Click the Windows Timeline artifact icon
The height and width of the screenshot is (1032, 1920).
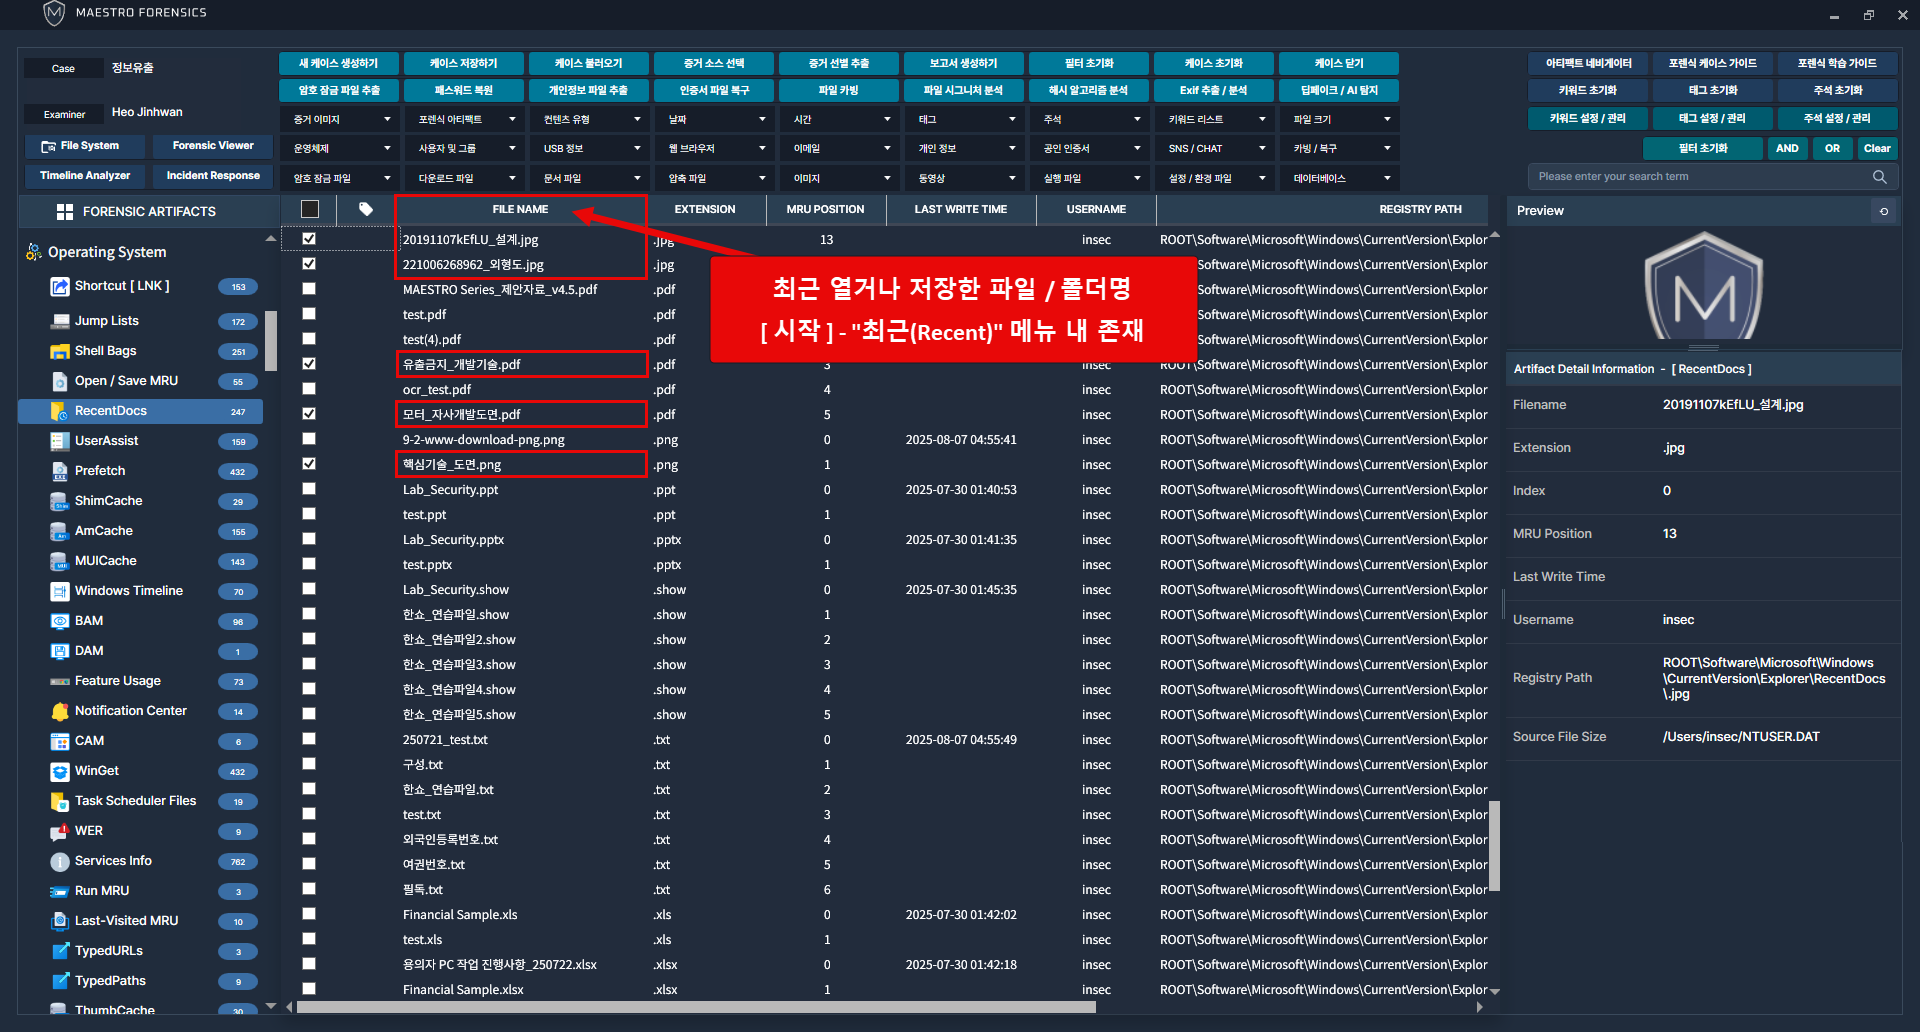(x=59, y=591)
